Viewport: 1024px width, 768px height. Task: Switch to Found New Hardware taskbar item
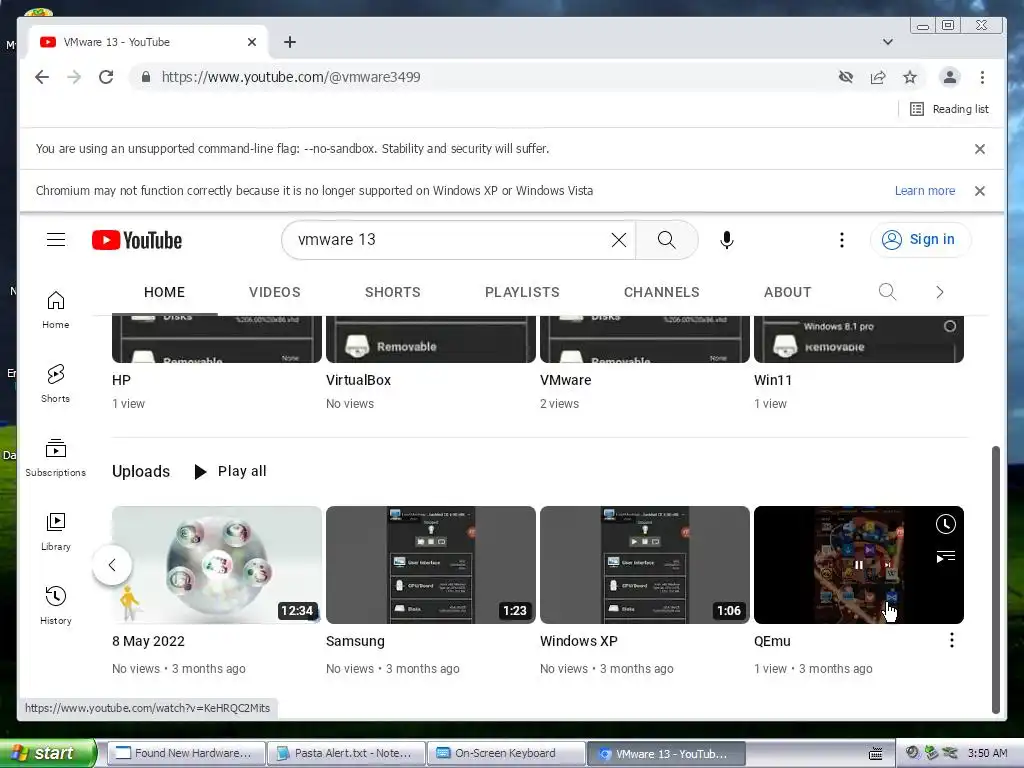(186, 753)
